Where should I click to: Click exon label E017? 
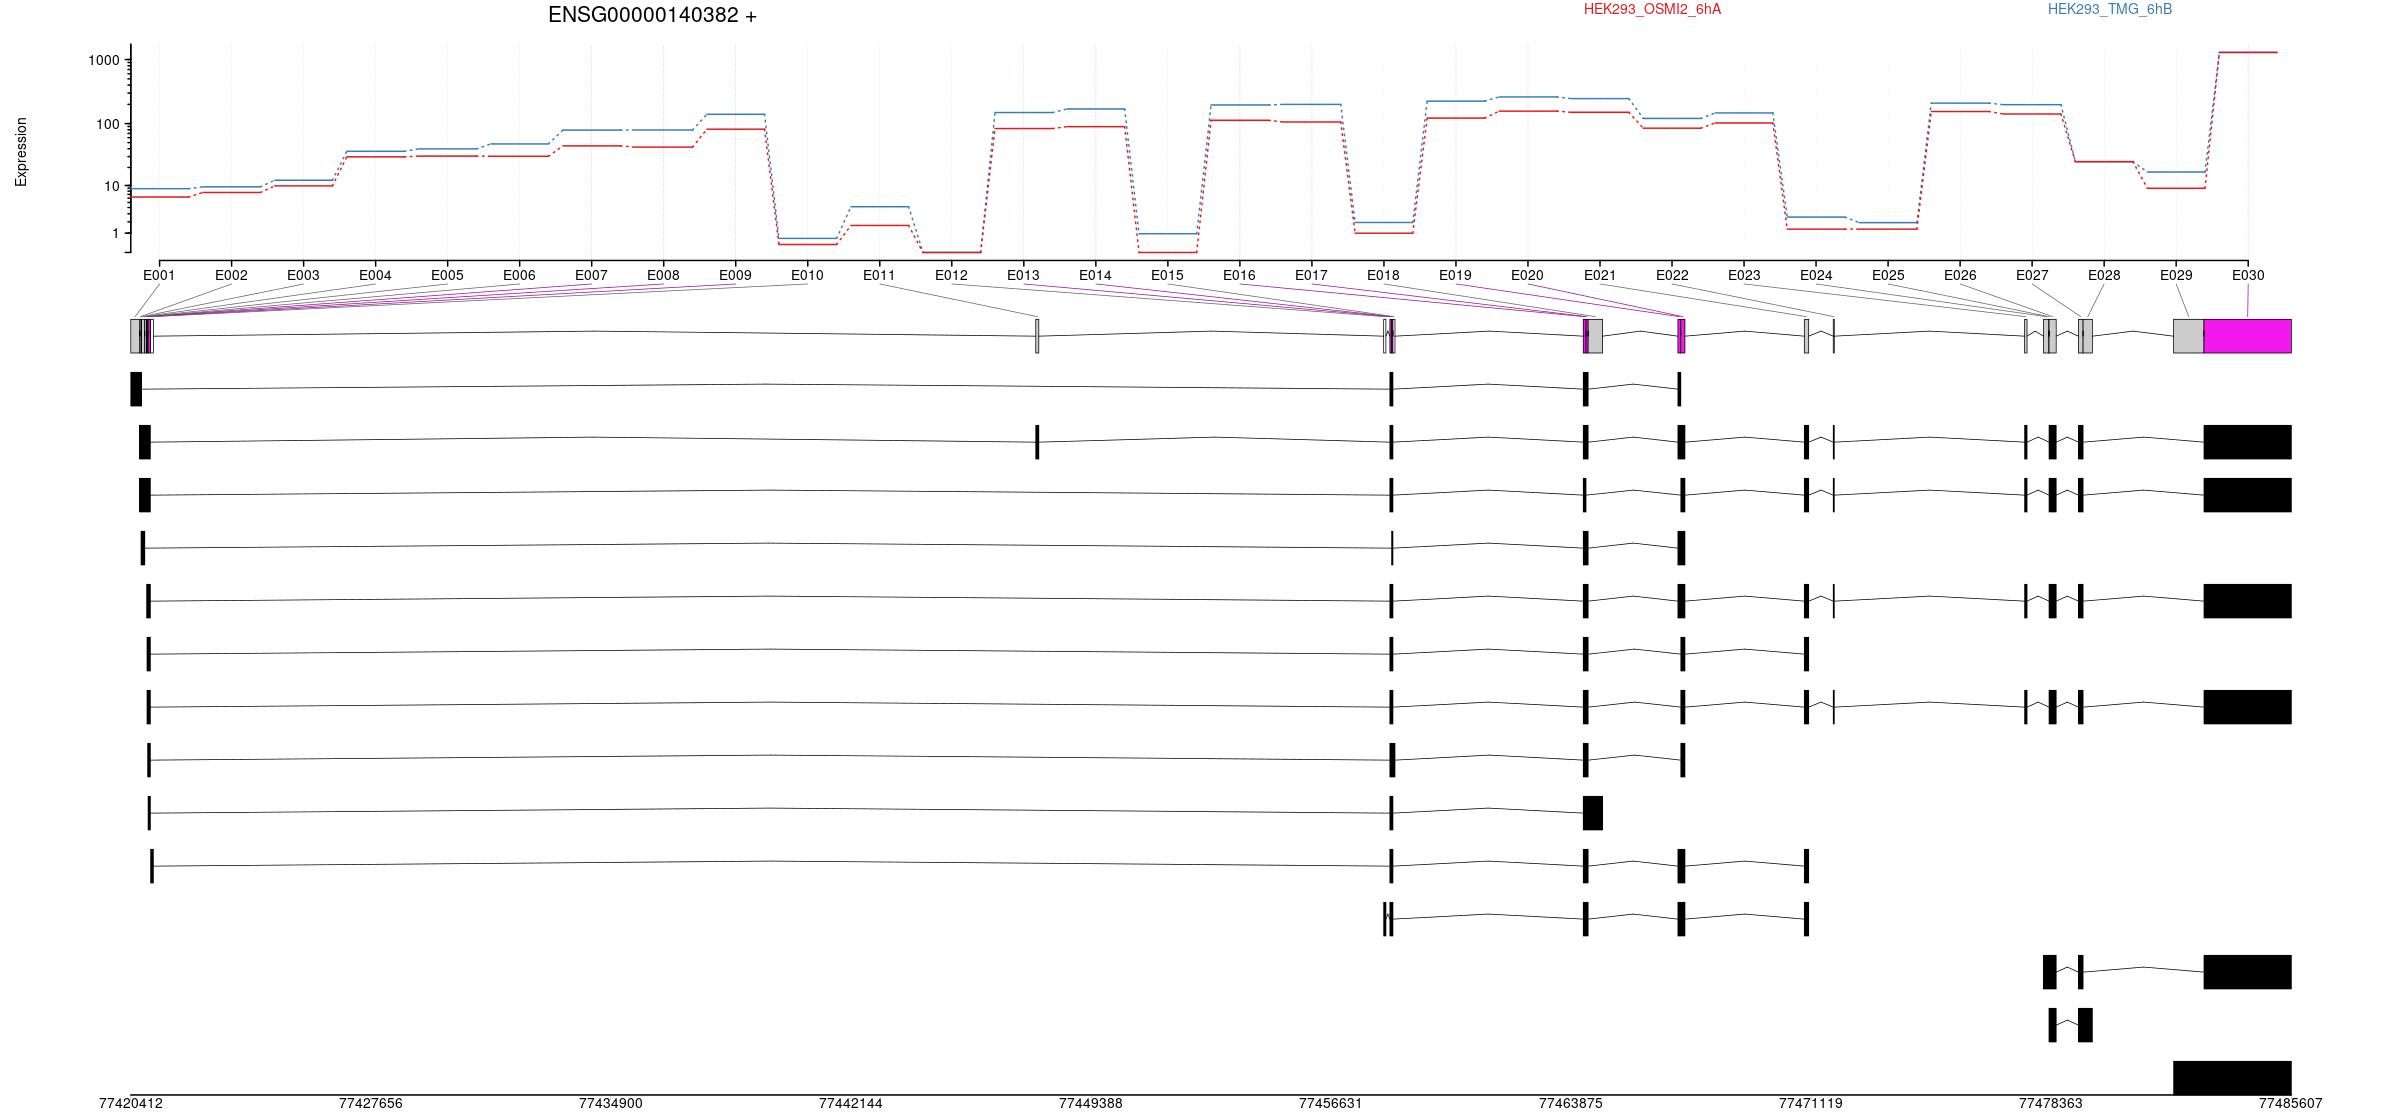[x=1311, y=275]
